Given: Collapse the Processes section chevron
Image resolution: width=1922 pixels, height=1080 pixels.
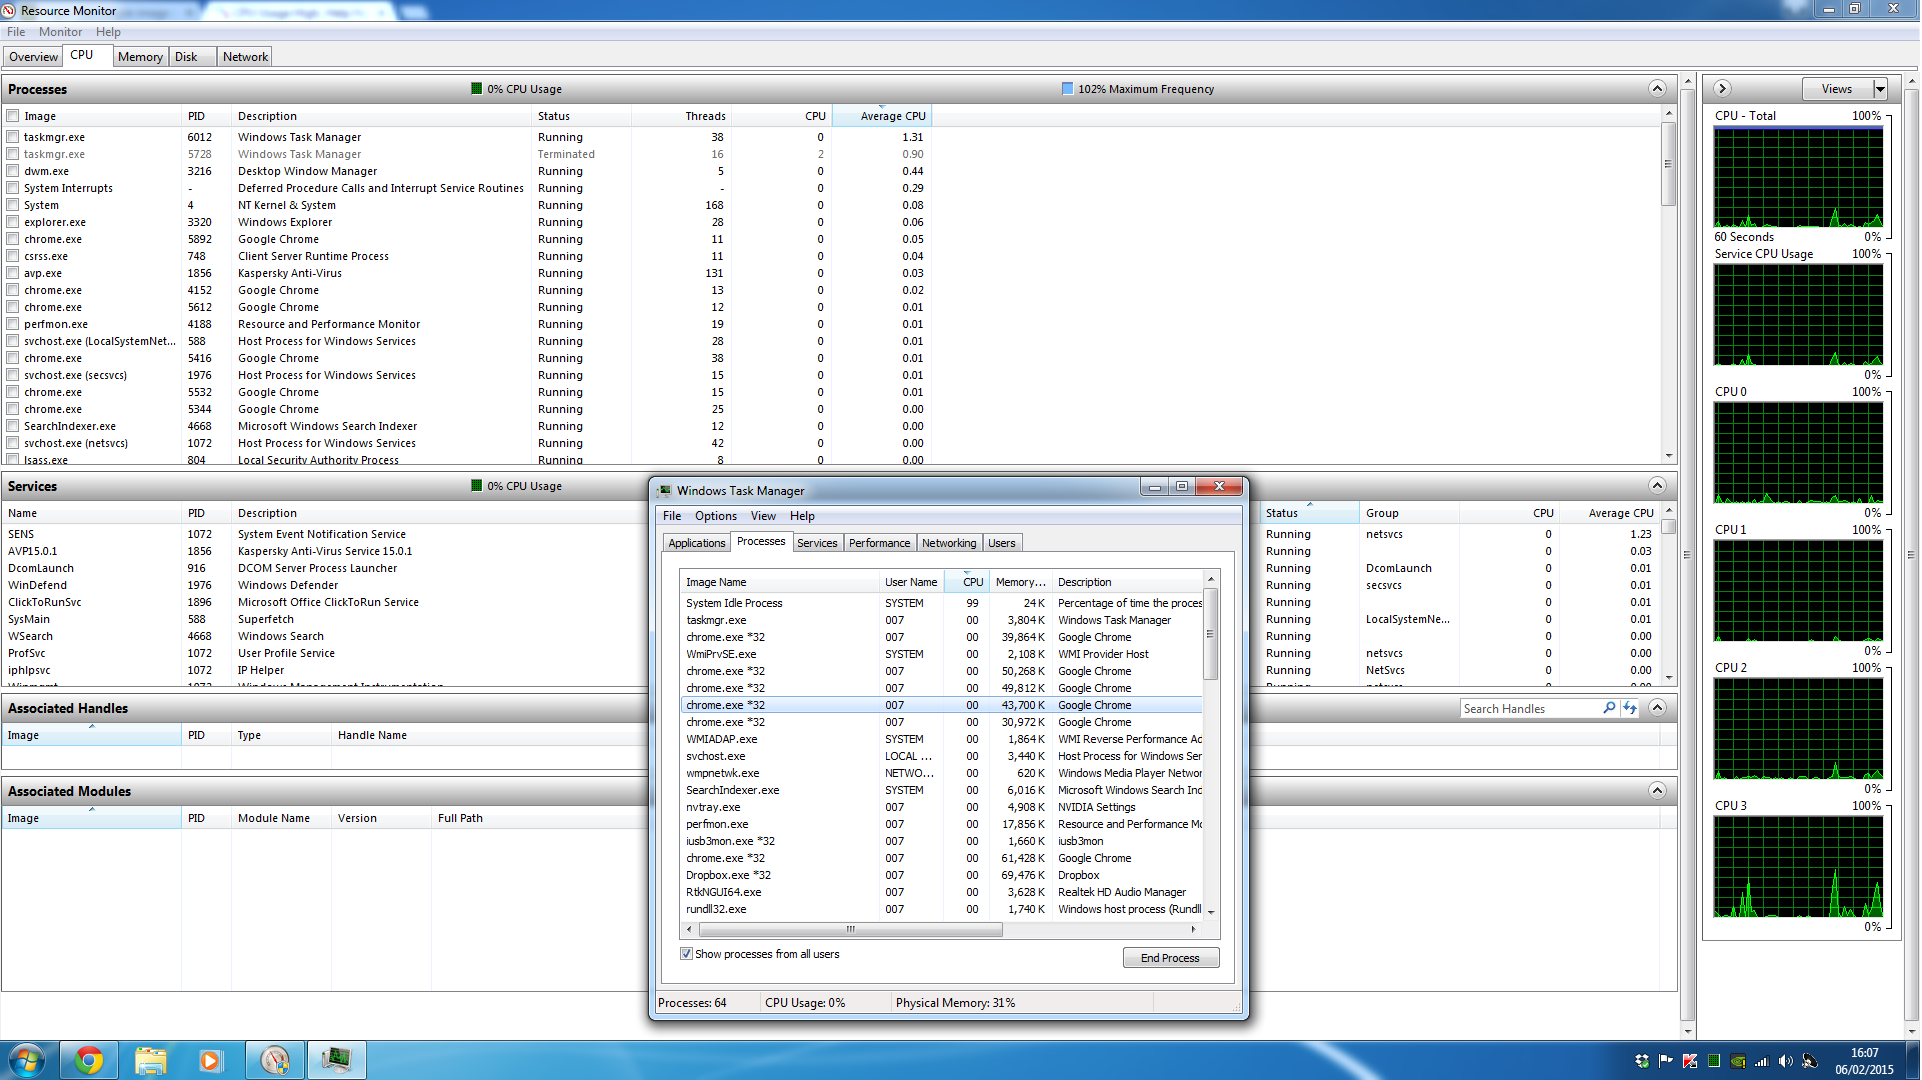Looking at the screenshot, I should (x=1657, y=89).
